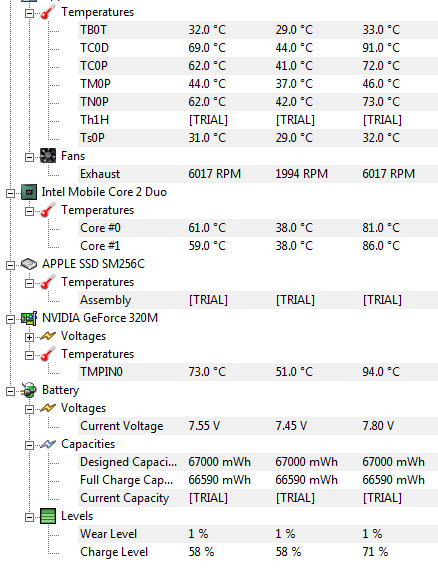Click the lightning icon for Battery Voltages
This screenshot has width=438, height=573.
48,408
